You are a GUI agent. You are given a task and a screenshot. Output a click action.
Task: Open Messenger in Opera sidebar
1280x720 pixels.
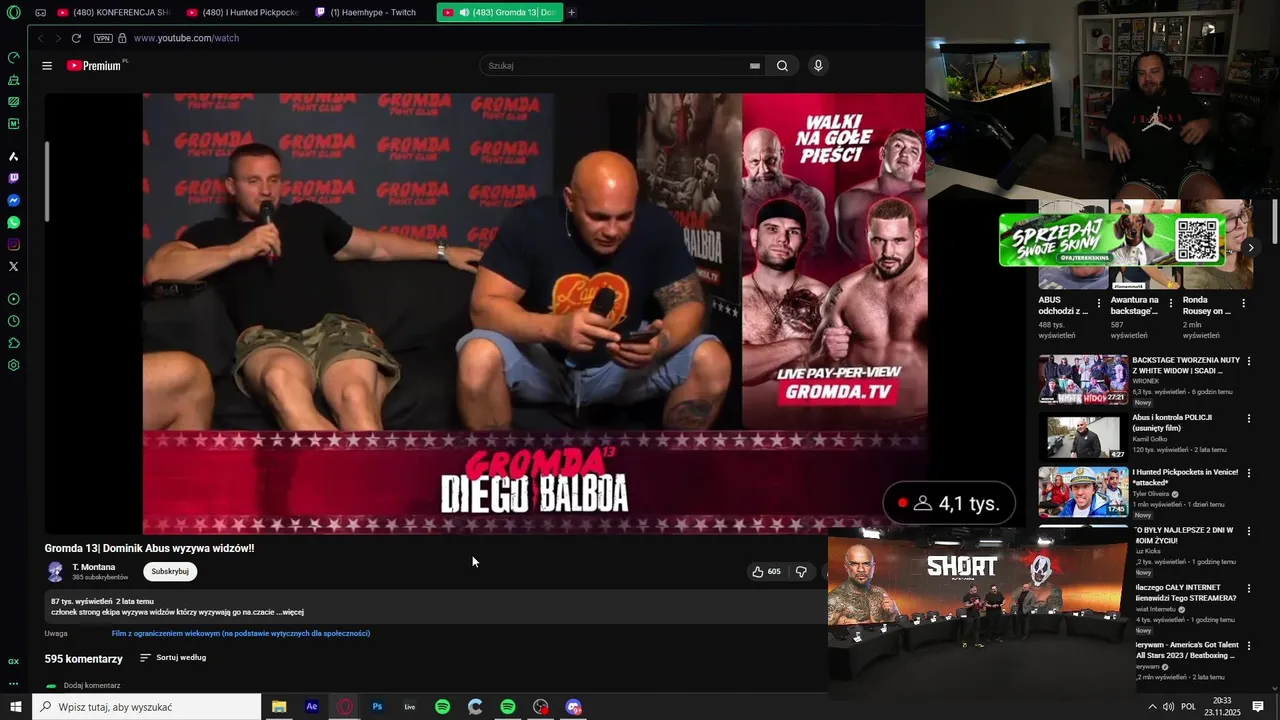click(x=13, y=200)
